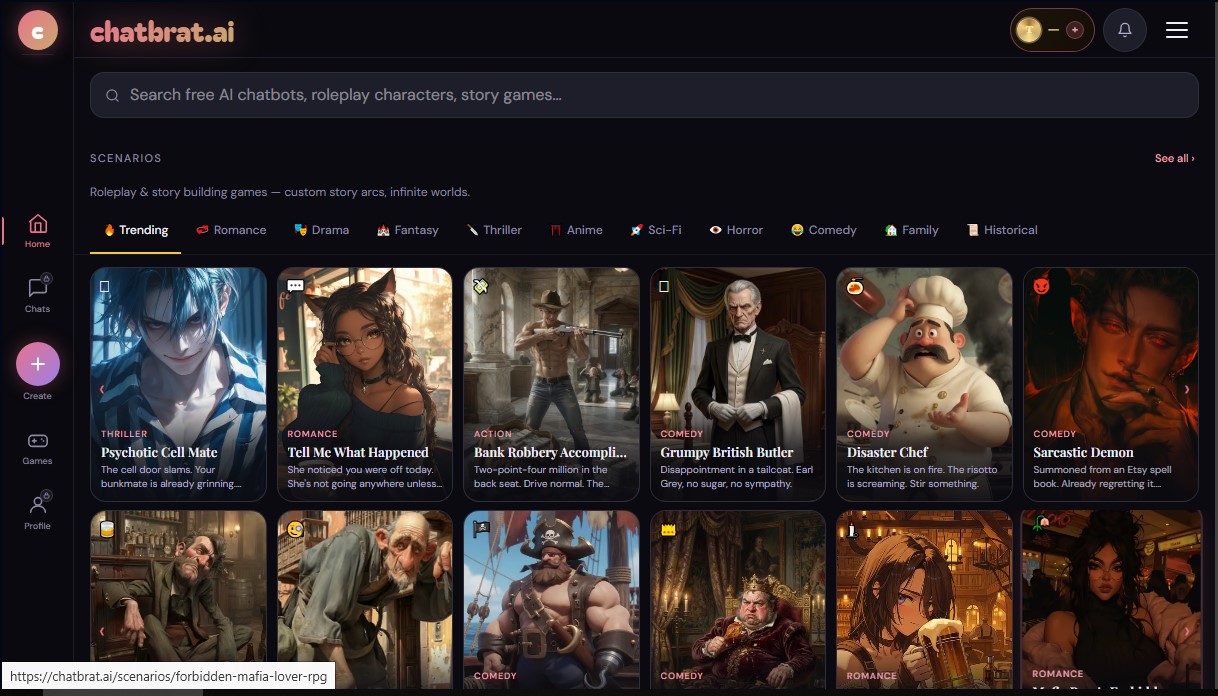The image size is (1218, 696).
Task: Click the emoji icon on old man card
Action: pyautogui.click(x=295, y=530)
